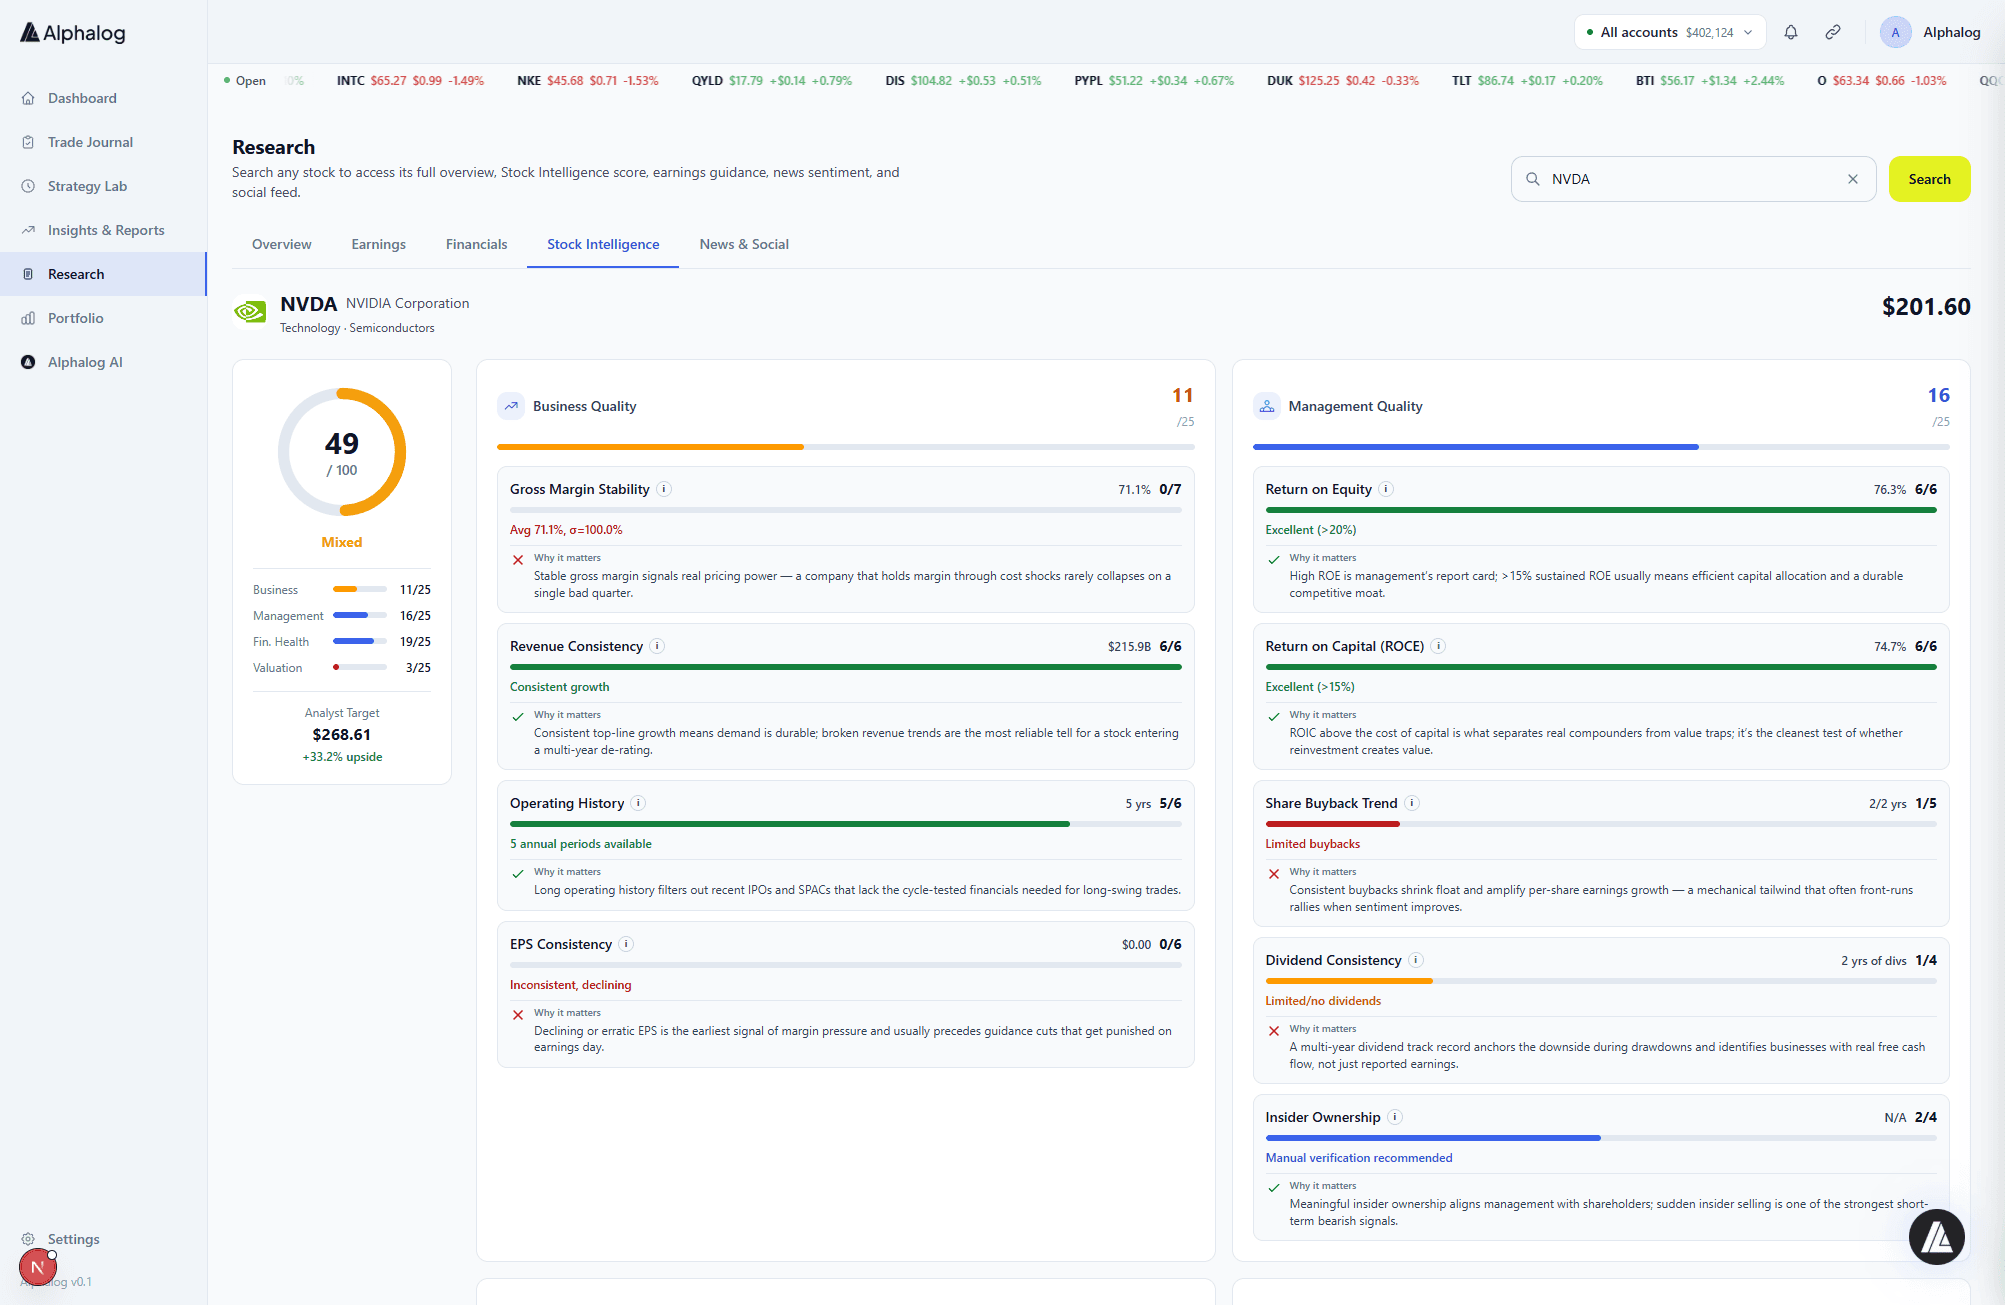Click the 'Mixed' rating label
Viewport: 2005px width, 1305px height.
point(342,542)
